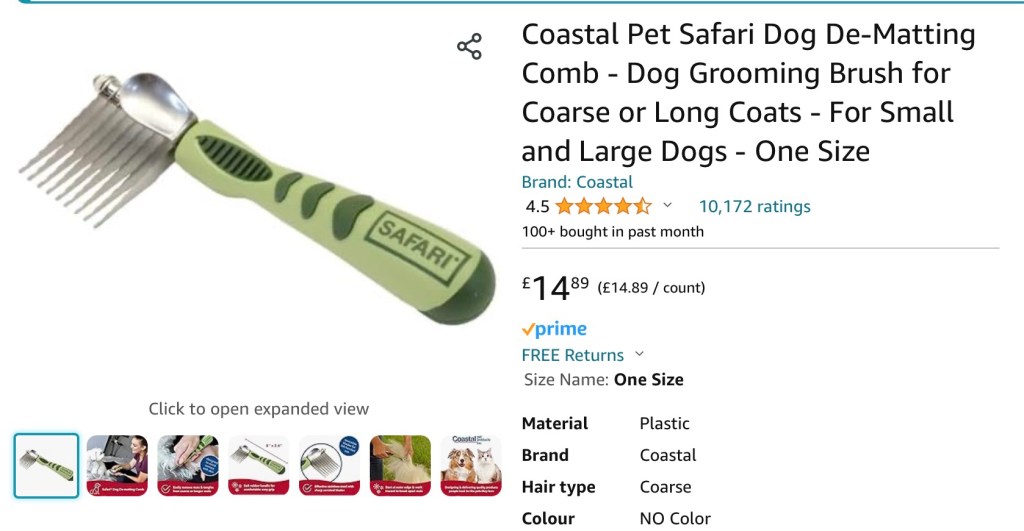This screenshot has width=1024, height=531.
Task: Click the 4.5 star rating icons
Action: coord(603,207)
